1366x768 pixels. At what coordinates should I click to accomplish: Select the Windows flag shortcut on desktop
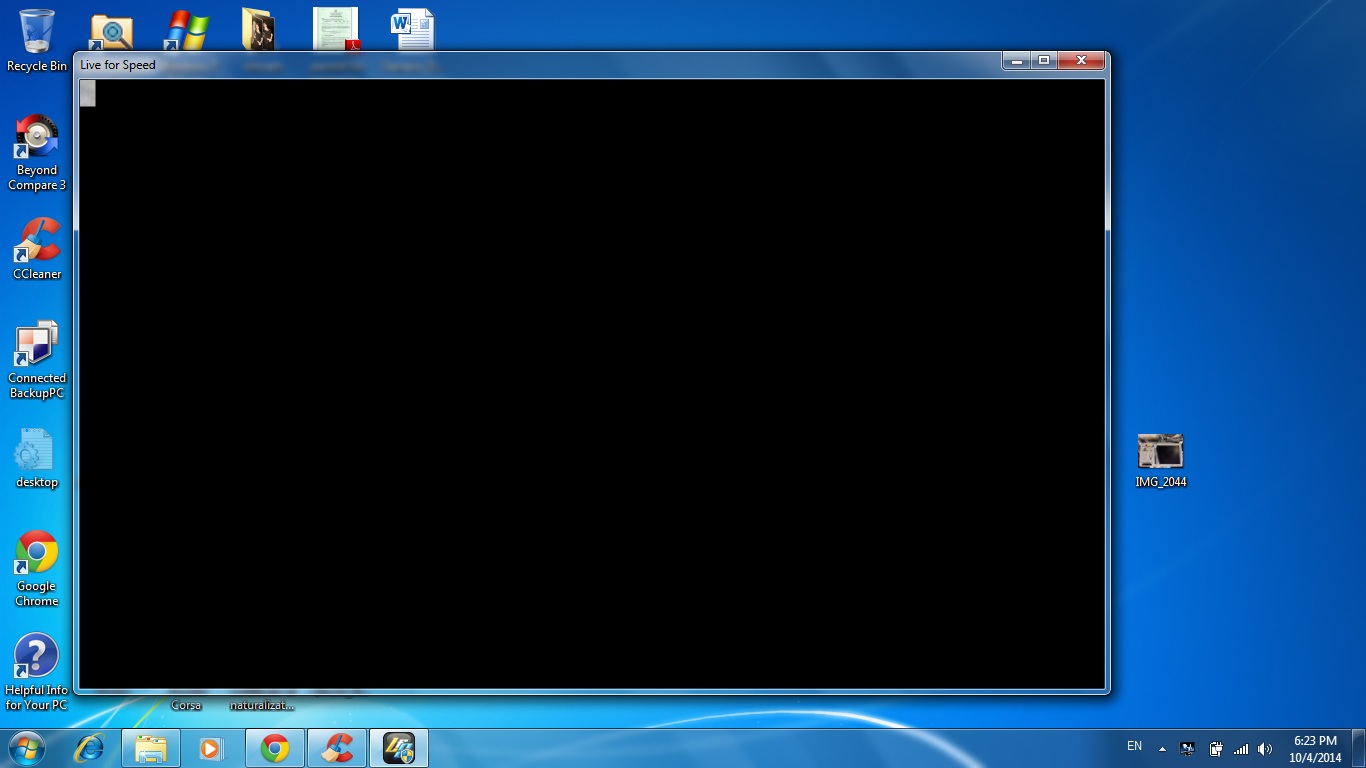click(187, 31)
